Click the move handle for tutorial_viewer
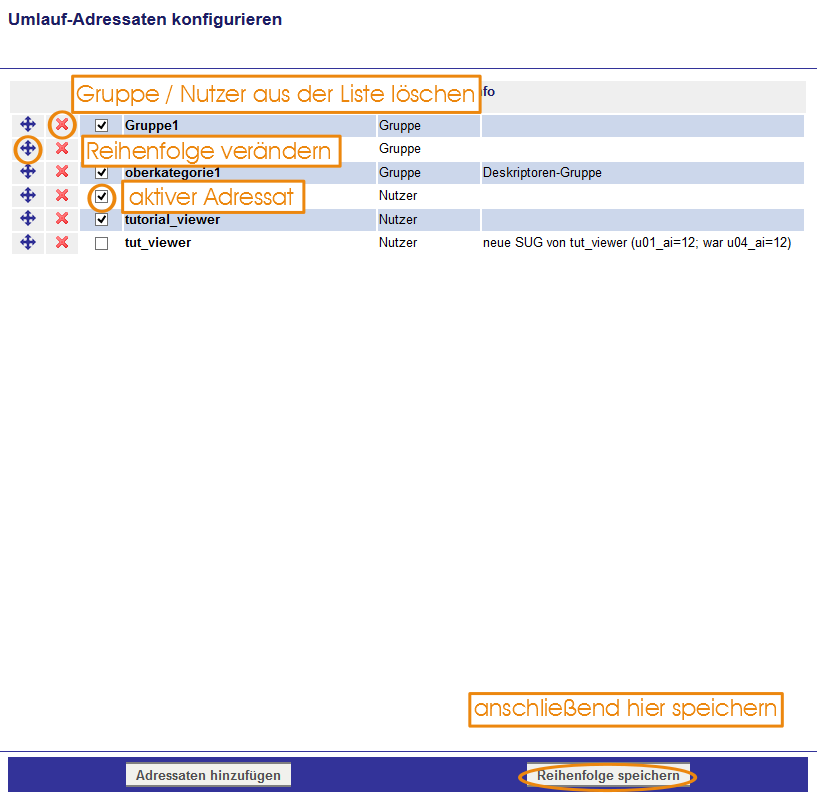 28,218
